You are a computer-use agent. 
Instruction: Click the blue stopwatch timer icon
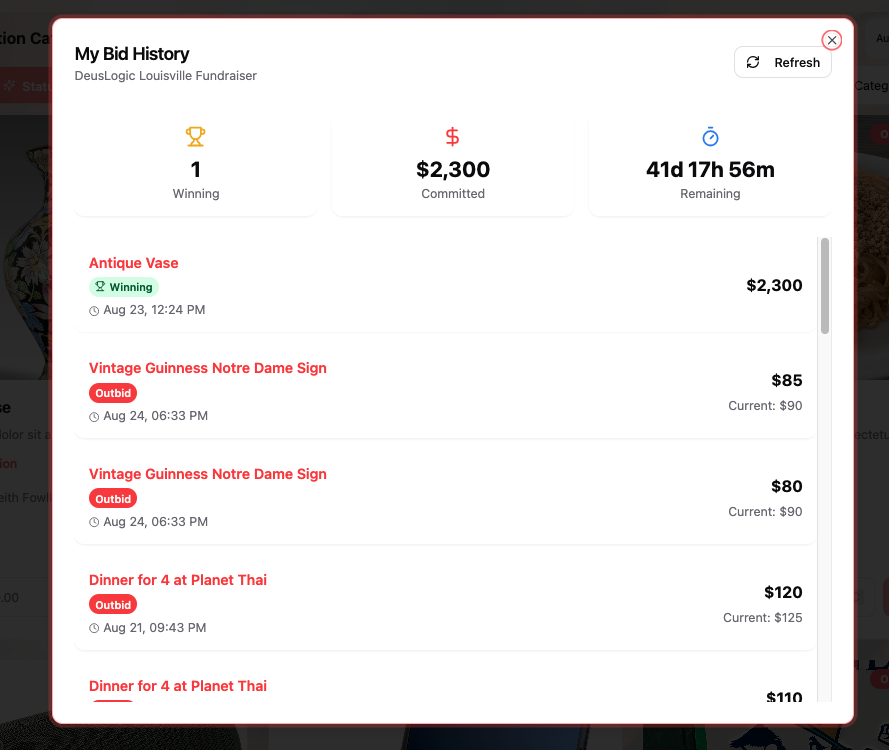coord(710,136)
